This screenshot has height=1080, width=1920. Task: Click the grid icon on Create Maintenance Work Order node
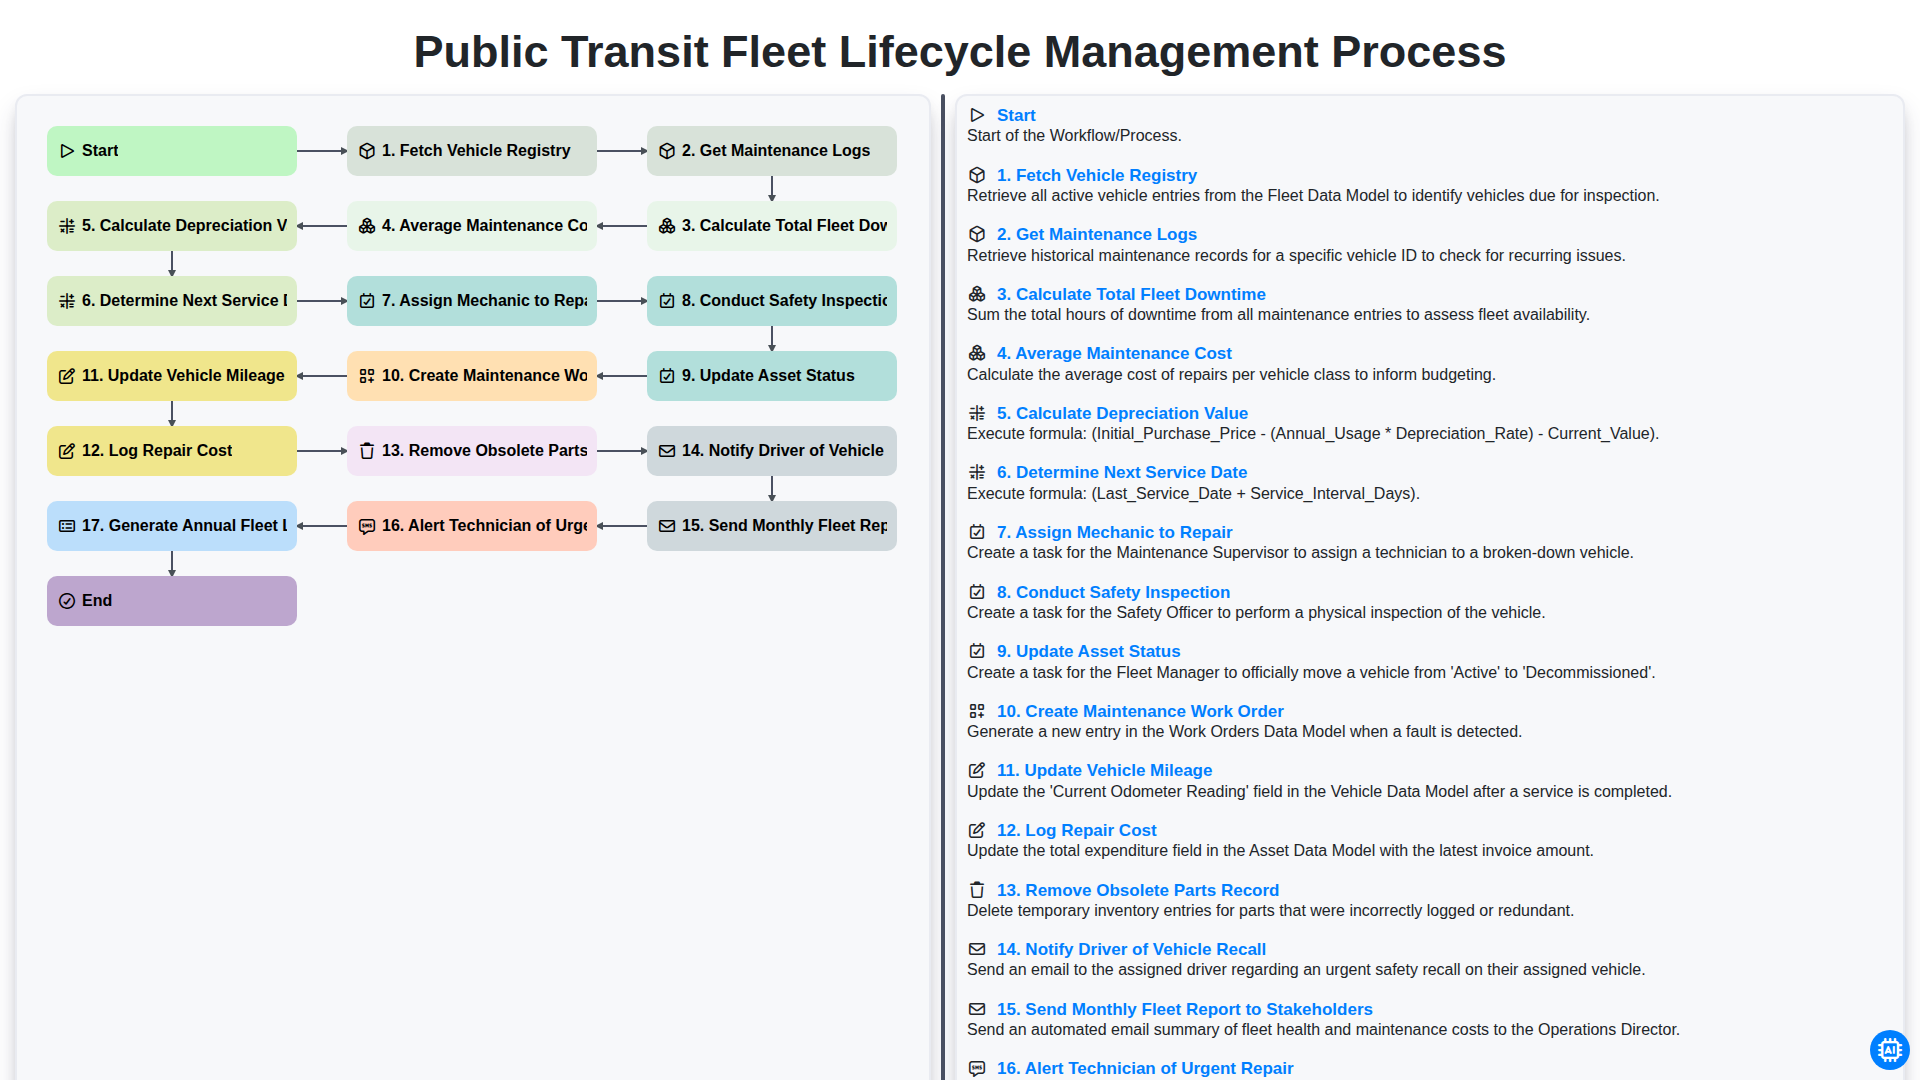pyautogui.click(x=367, y=376)
